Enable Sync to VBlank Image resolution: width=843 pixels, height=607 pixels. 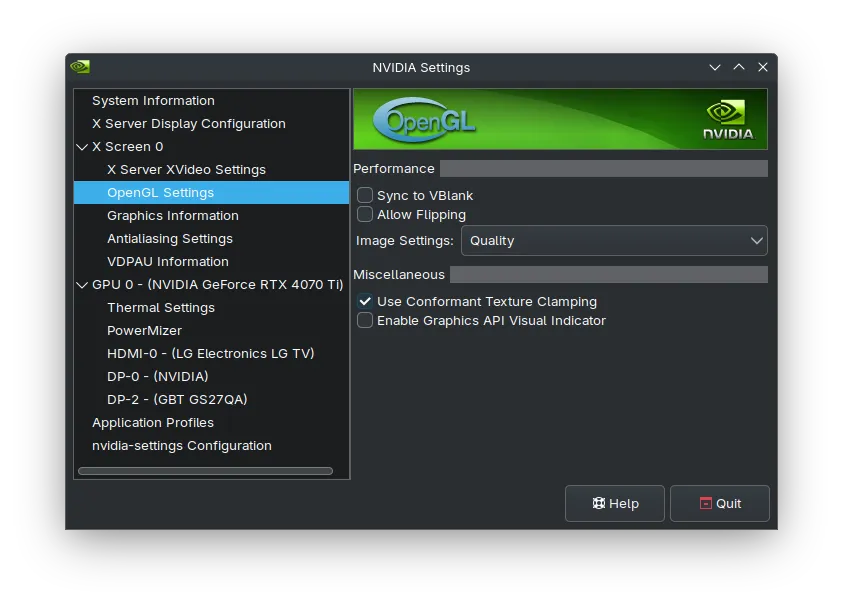click(364, 195)
